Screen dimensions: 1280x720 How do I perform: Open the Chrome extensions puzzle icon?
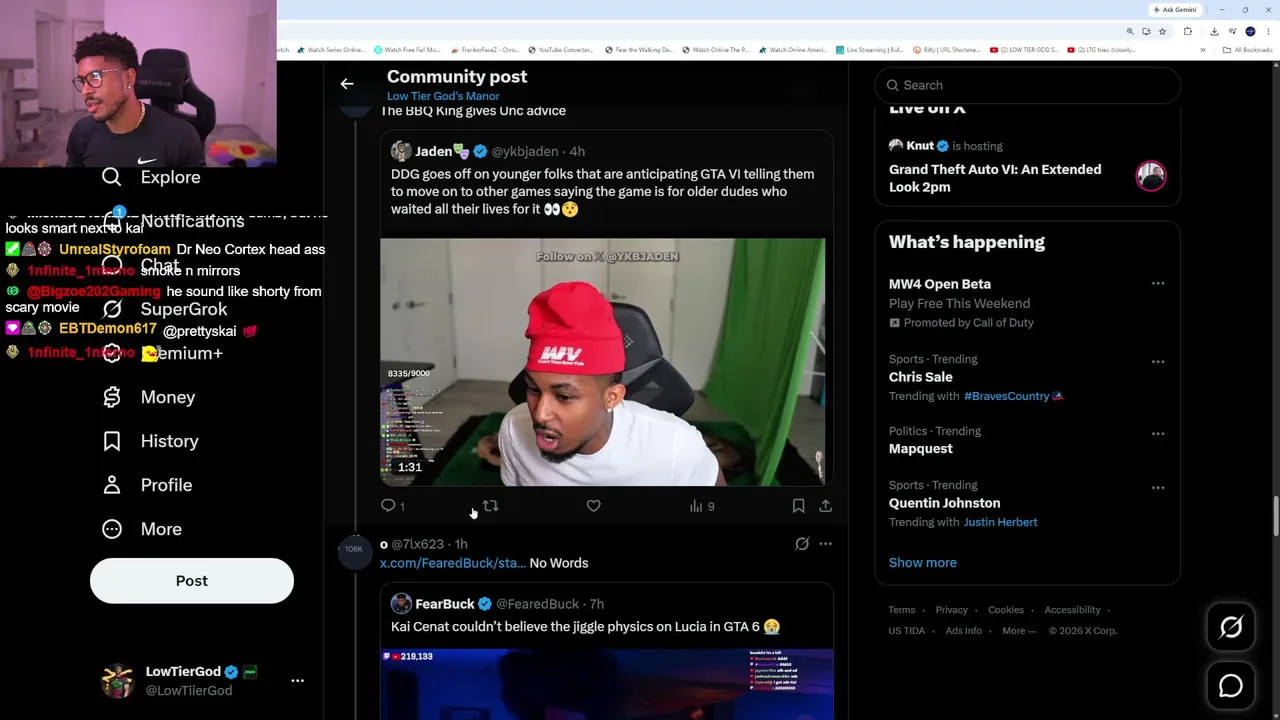point(1188,32)
